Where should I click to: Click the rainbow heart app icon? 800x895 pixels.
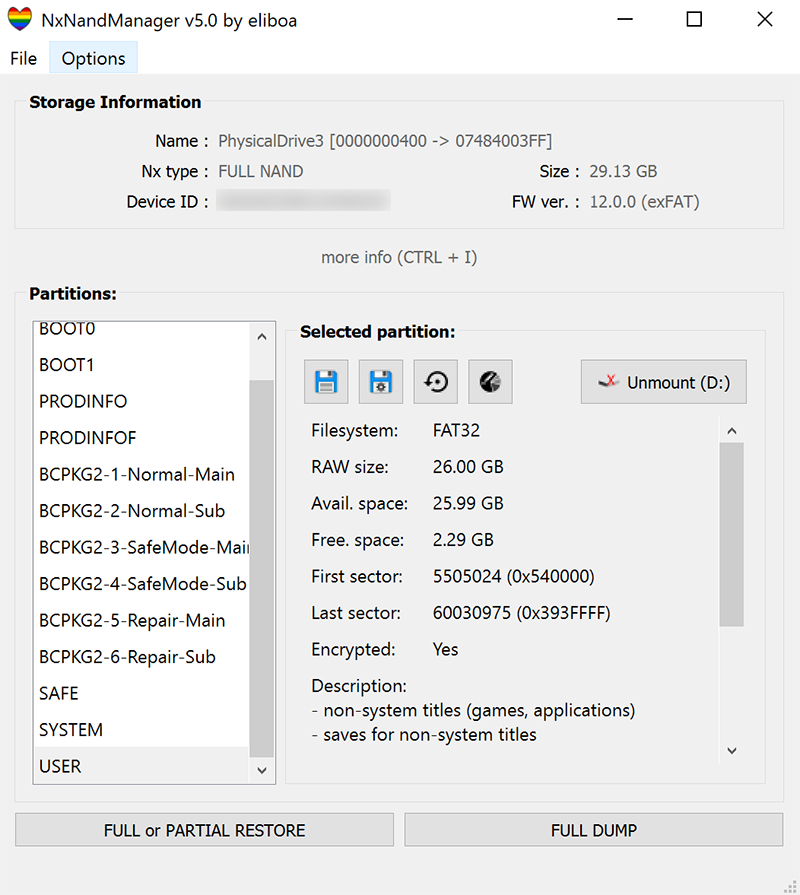20,20
